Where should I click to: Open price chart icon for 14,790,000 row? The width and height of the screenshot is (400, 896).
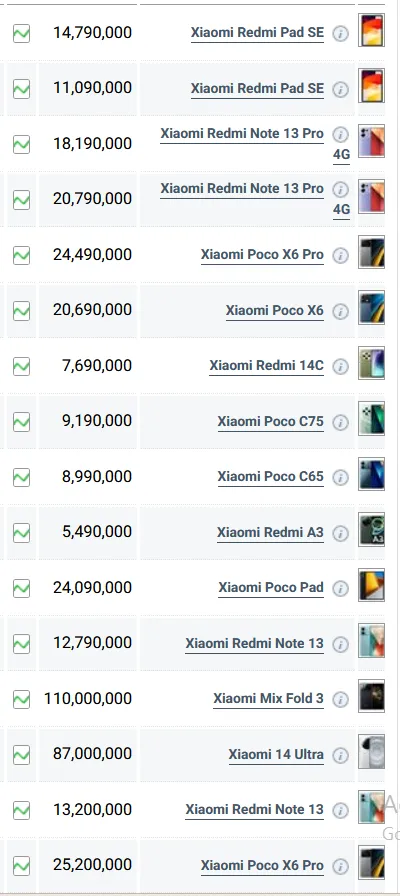[21, 33]
